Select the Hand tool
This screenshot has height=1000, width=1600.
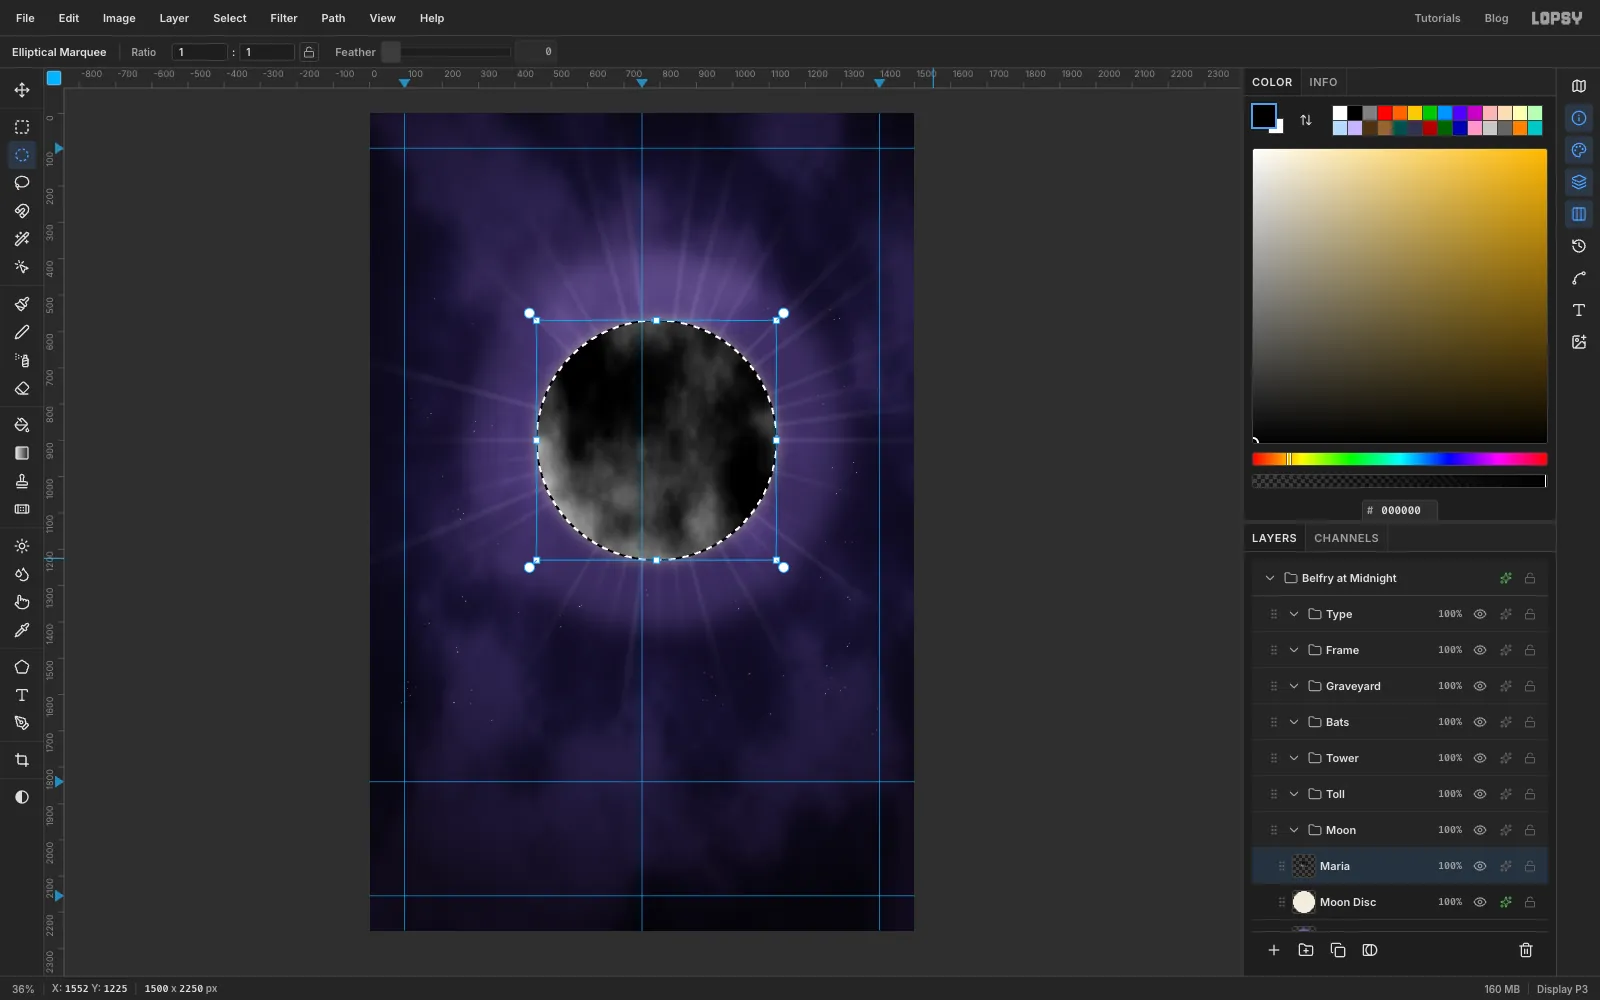(22, 602)
